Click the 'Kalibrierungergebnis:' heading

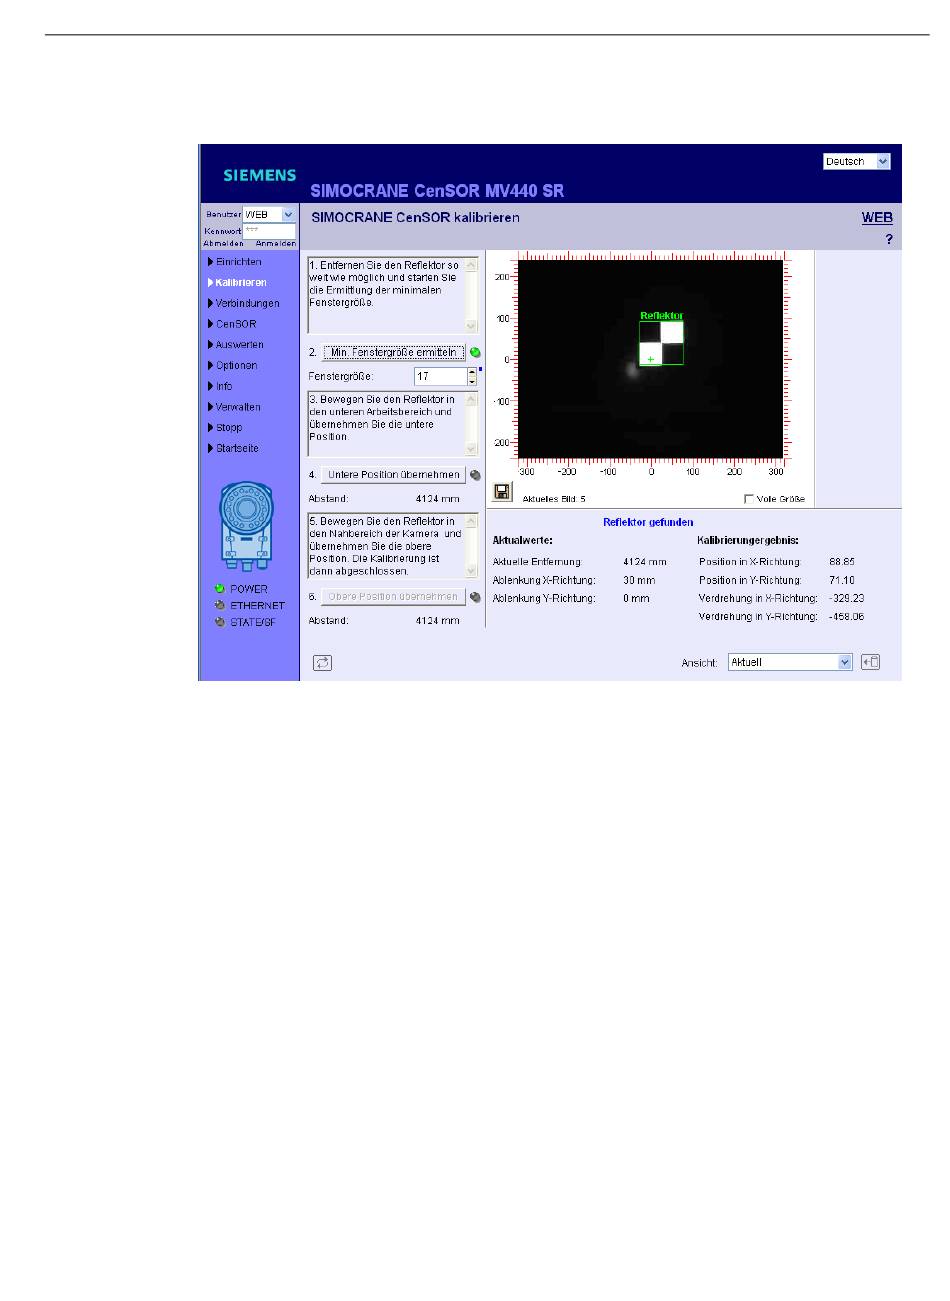[x=748, y=541]
